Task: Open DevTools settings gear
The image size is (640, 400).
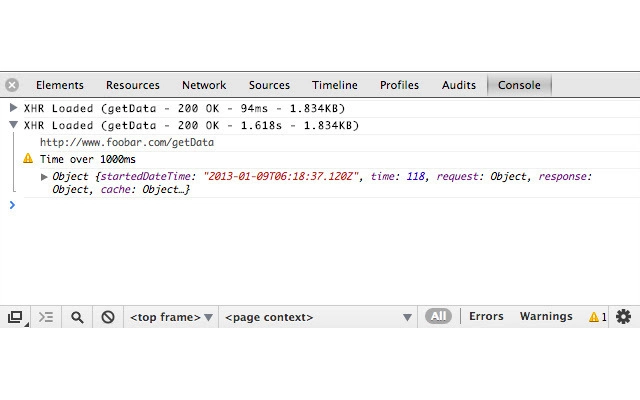Action: (623, 316)
